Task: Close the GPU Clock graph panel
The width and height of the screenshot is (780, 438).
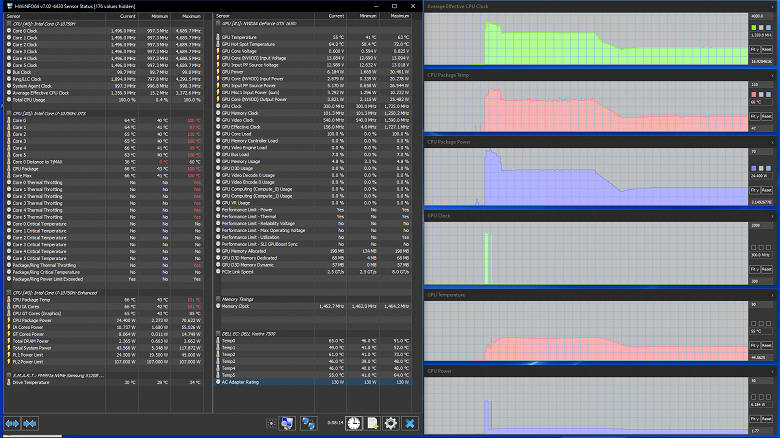Action: 772,216
